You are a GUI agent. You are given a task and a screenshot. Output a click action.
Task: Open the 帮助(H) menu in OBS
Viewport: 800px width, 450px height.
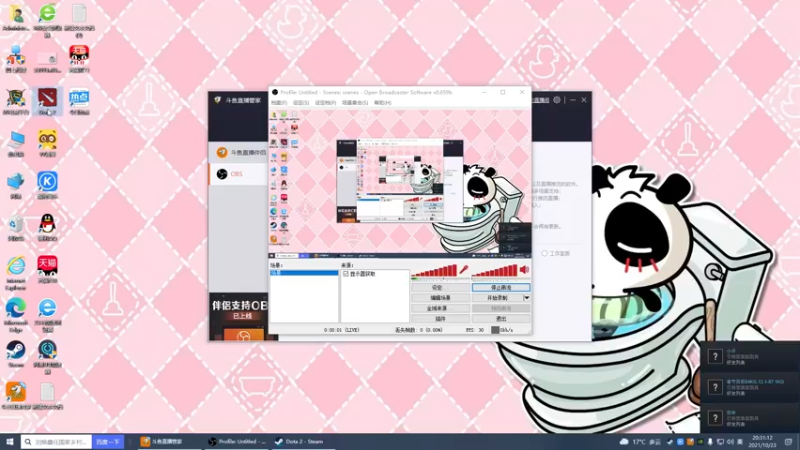click(382, 103)
